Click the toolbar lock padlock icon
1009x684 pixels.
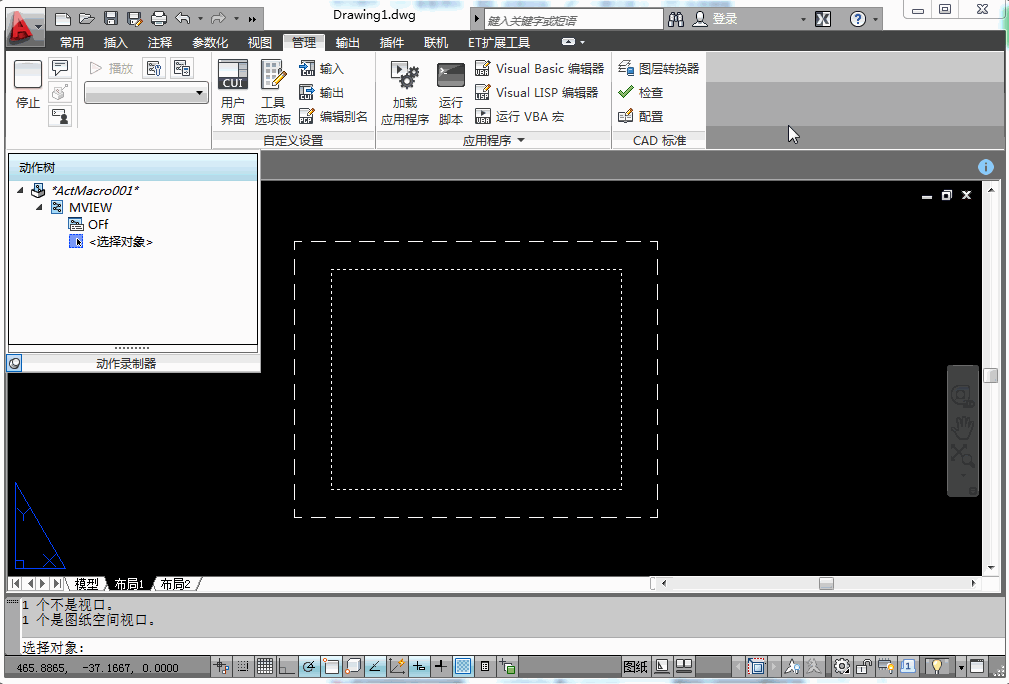[864, 667]
